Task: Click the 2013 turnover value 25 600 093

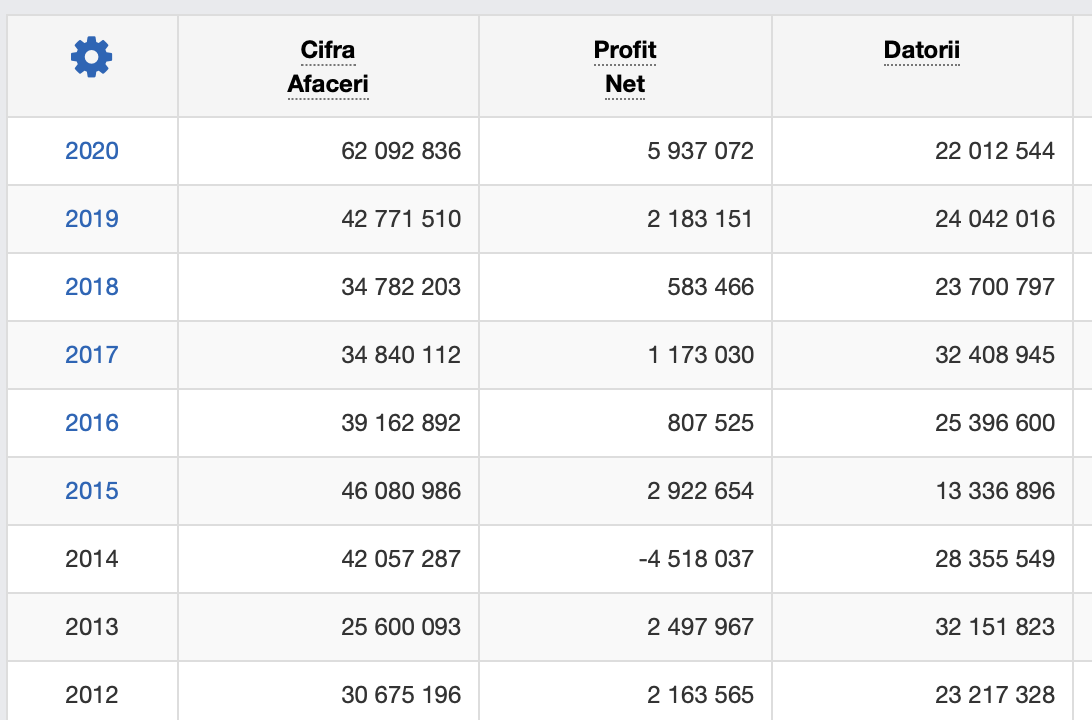Action: 401,627
